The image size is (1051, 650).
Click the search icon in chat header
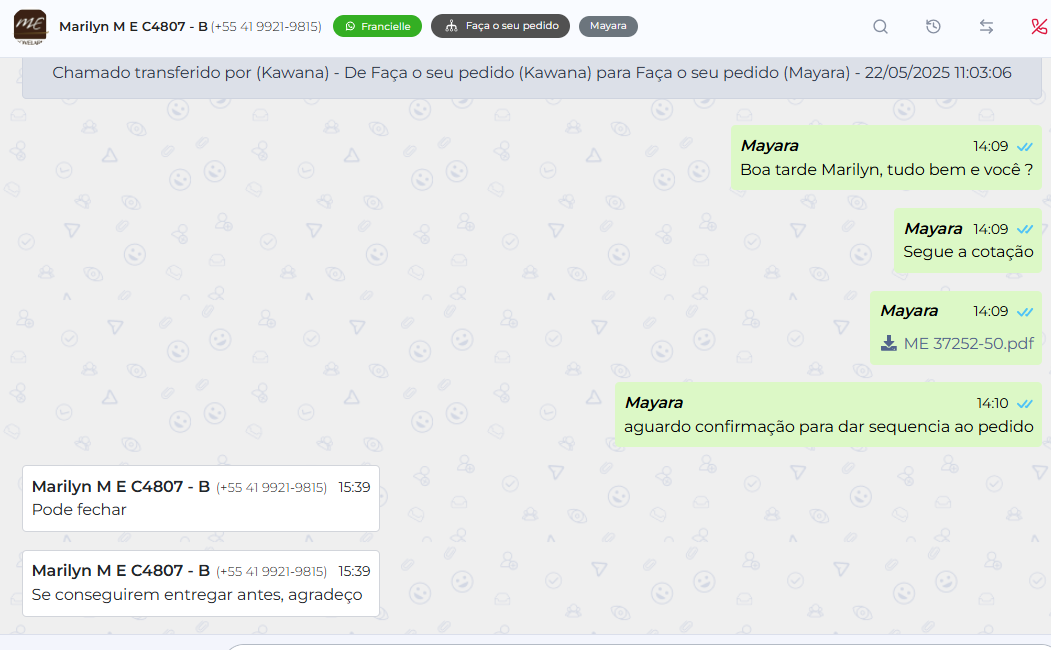tap(880, 27)
